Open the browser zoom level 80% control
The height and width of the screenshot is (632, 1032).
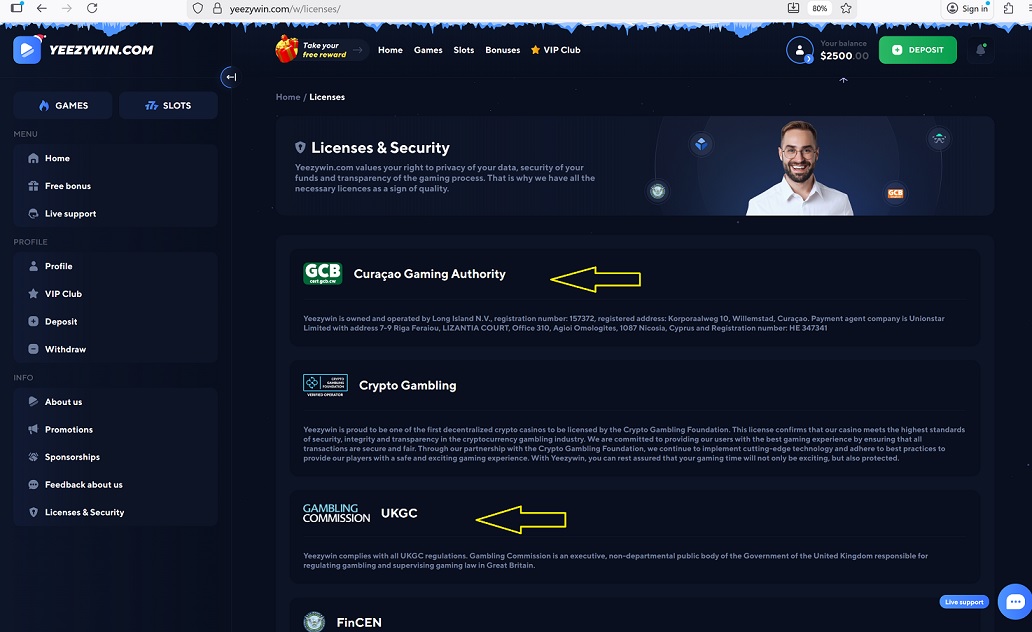pyautogui.click(x=819, y=8)
